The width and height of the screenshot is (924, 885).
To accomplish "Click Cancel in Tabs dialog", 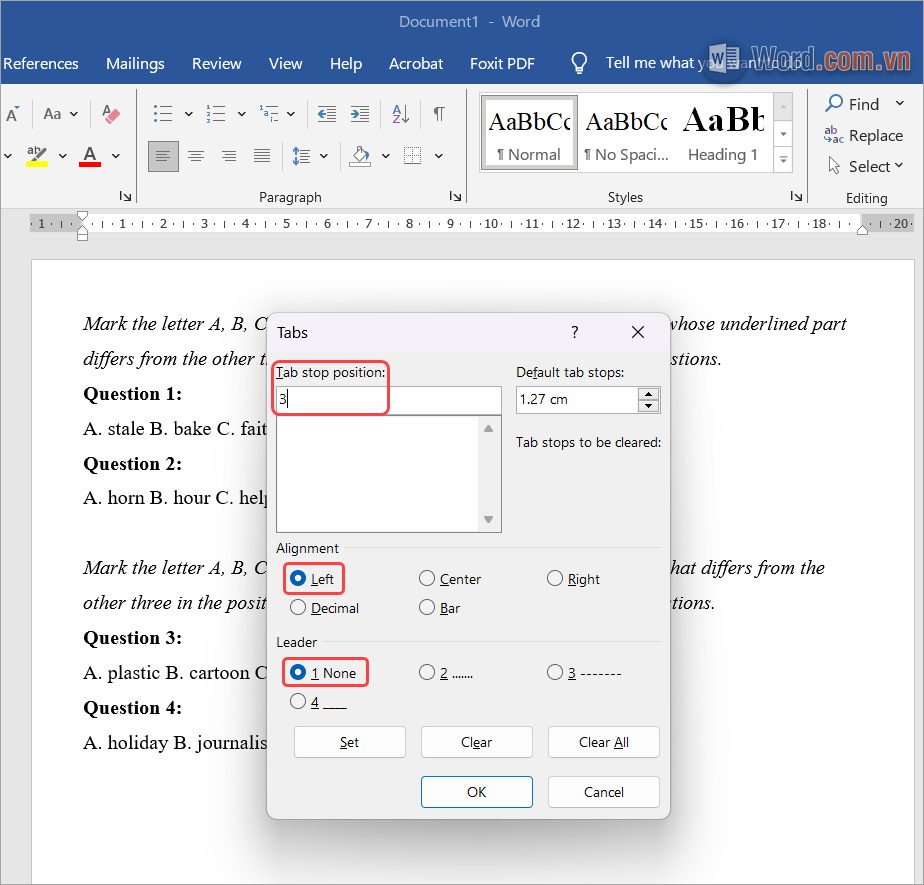I will [x=603, y=792].
